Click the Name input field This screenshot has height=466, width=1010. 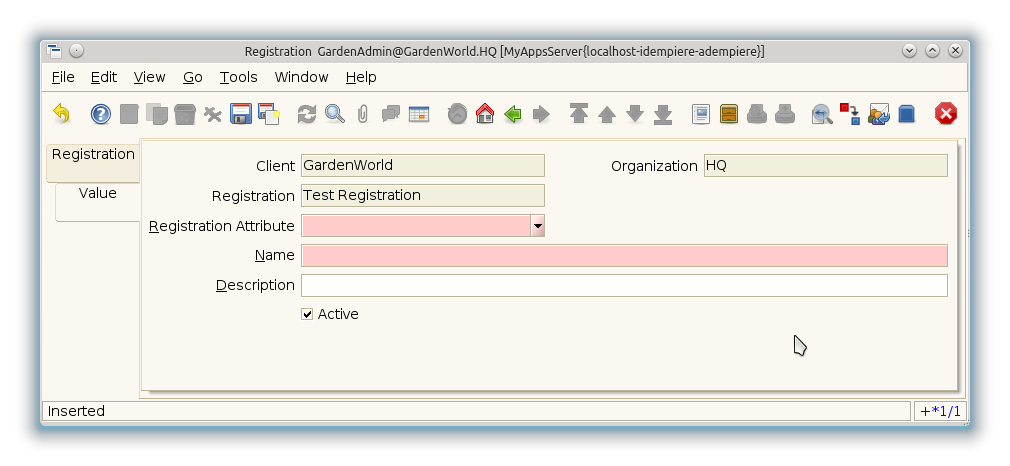click(x=624, y=256)
